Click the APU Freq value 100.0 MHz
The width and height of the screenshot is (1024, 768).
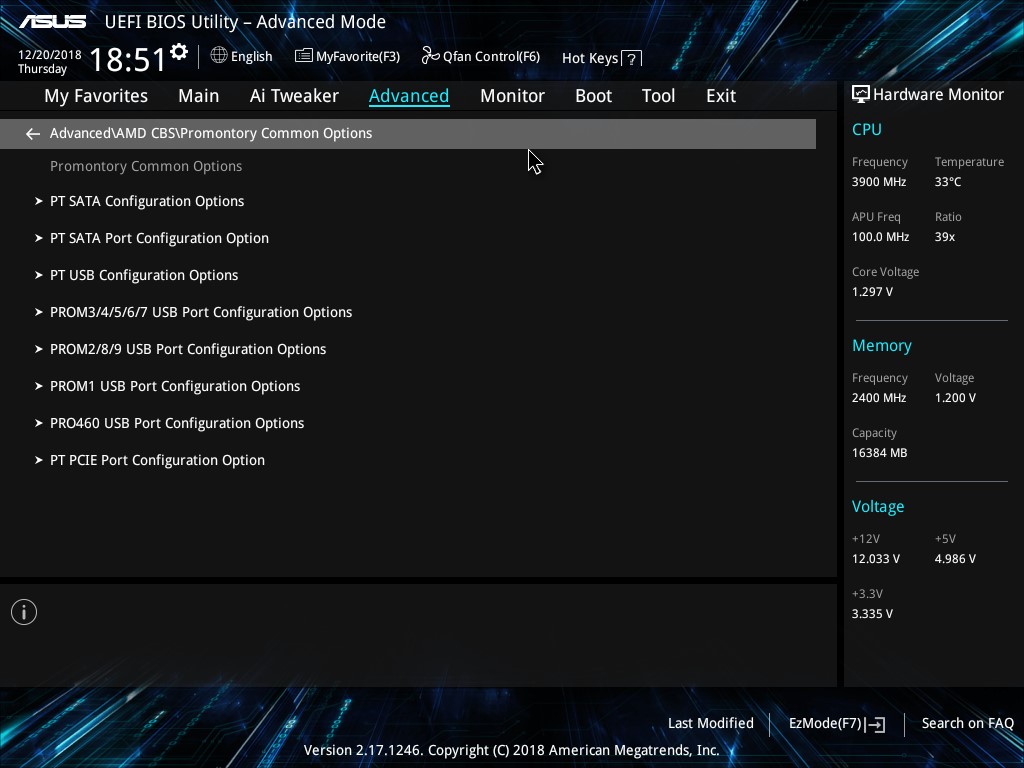[880, 237]
